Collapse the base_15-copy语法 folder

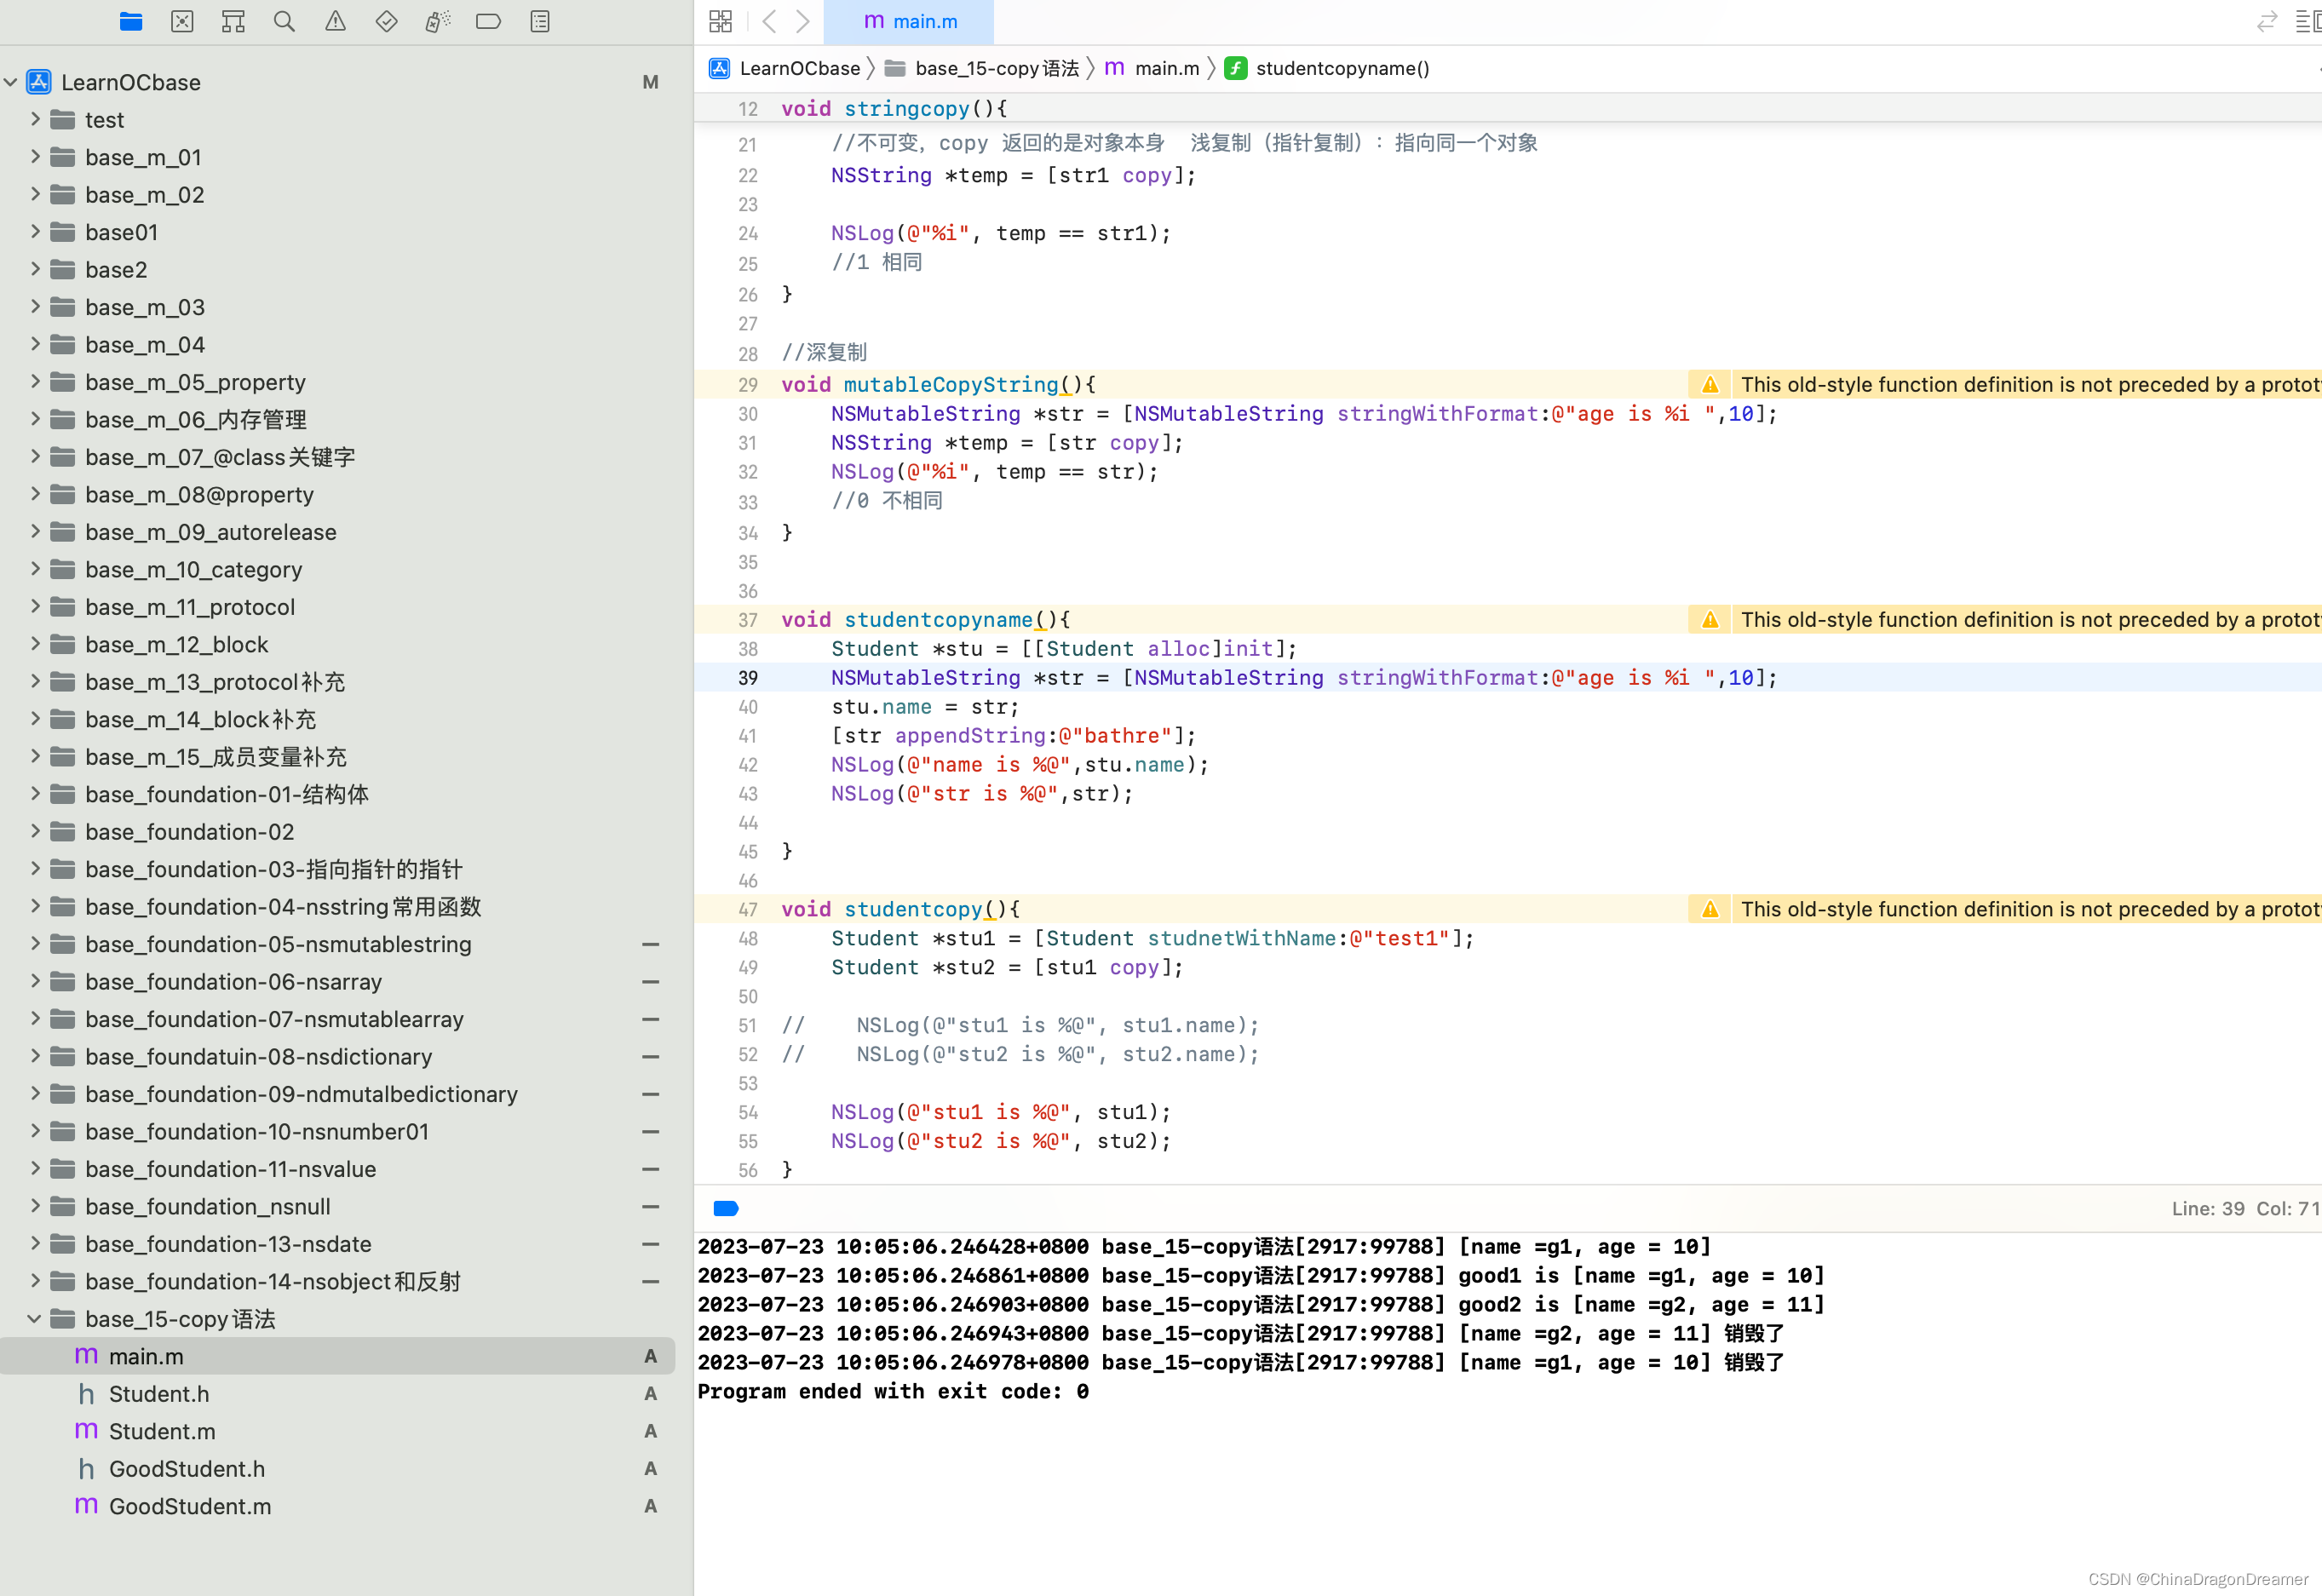(x=34, y=1319)
